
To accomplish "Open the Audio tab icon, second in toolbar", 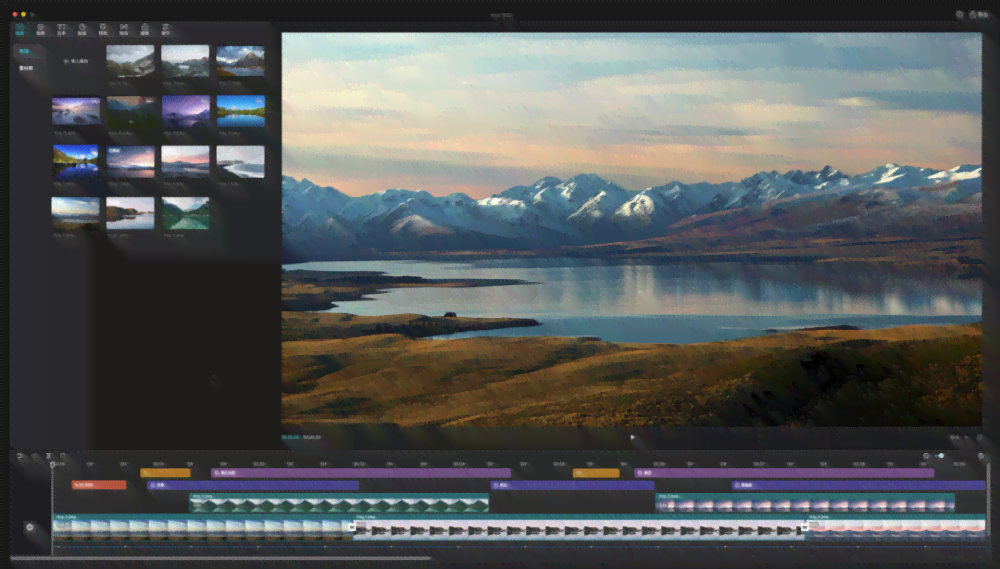I will click(x=40, y=29).
